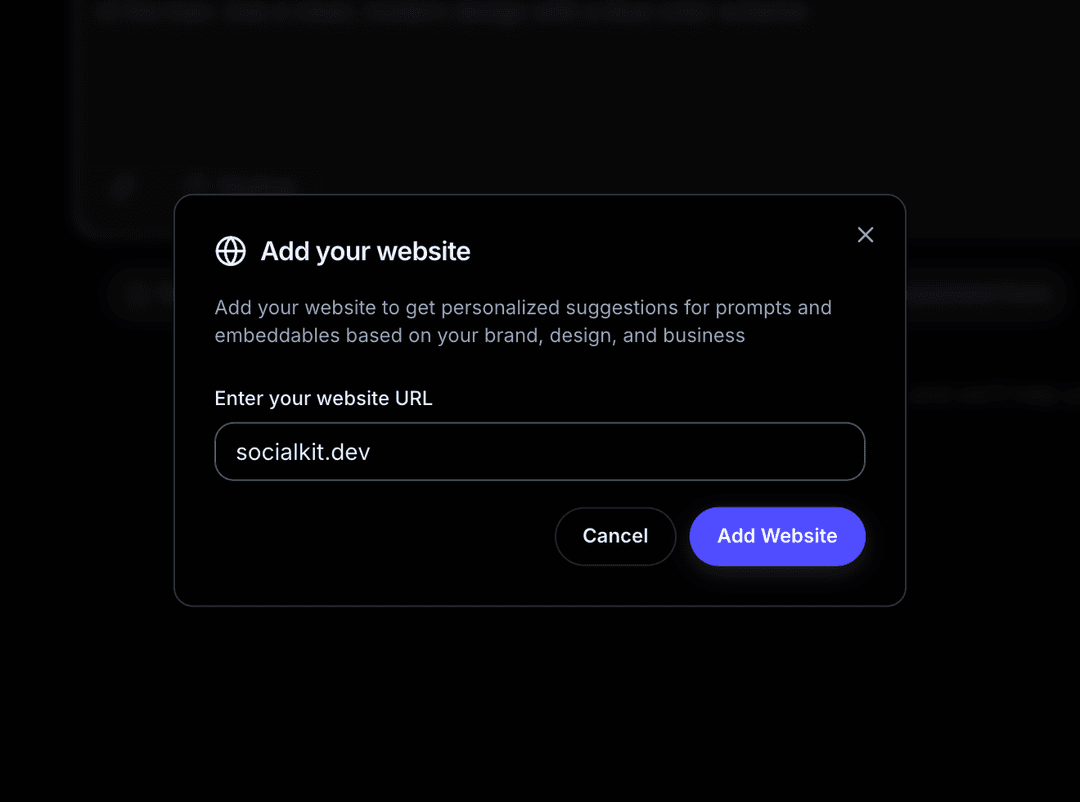Click the globe icon beside the dialog title
This screenshot has height=802, width=1080.
231,251
